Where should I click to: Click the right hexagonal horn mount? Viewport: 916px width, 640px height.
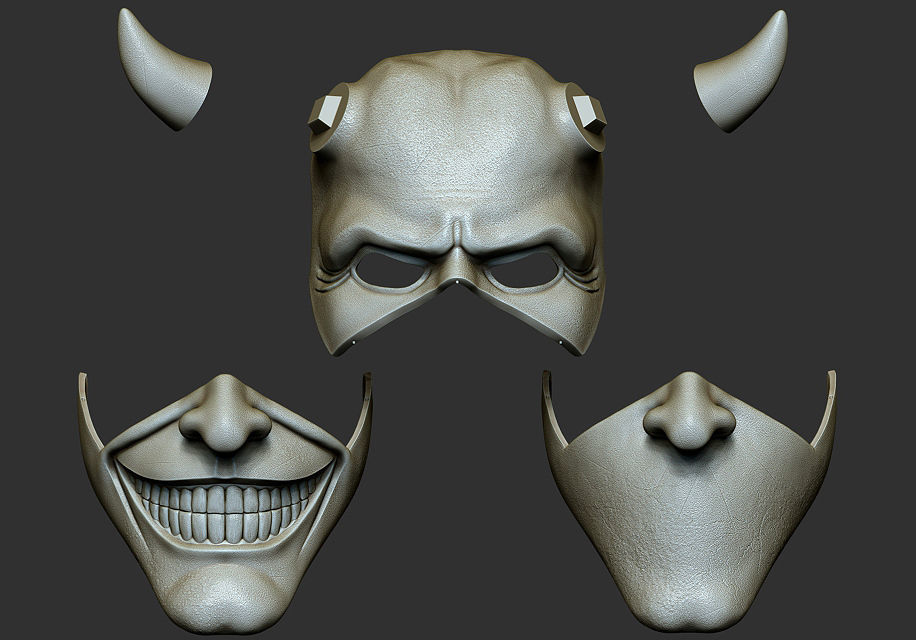coord(589,114)
